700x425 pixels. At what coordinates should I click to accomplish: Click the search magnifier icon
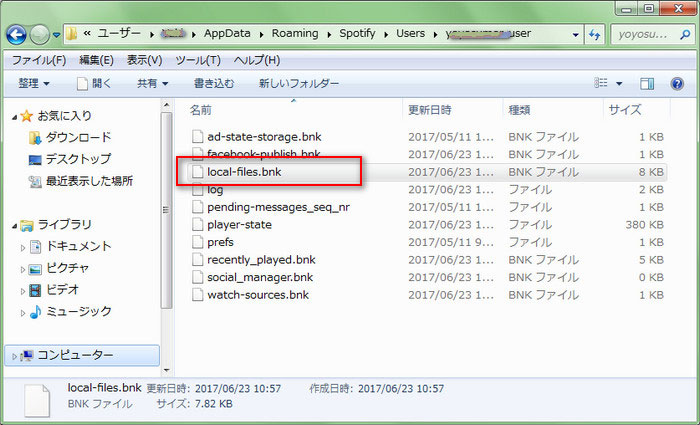(x=684, y=34)
